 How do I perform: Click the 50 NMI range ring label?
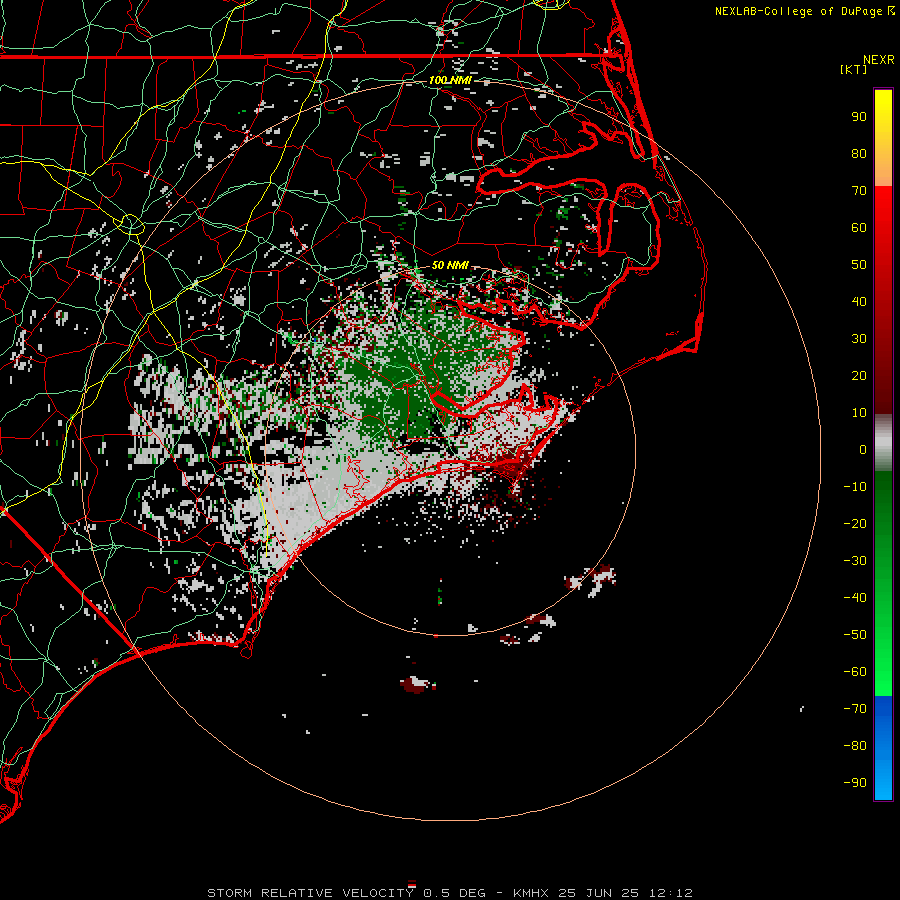451,265
